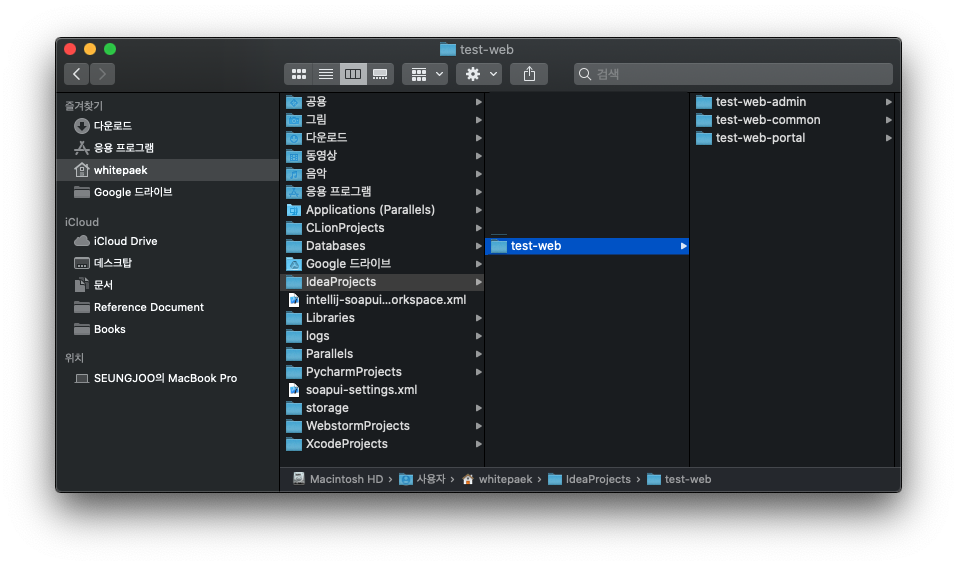The image size is (957, 566).
Task: Open the gear action menu
Action: click(x=479, y=74)
